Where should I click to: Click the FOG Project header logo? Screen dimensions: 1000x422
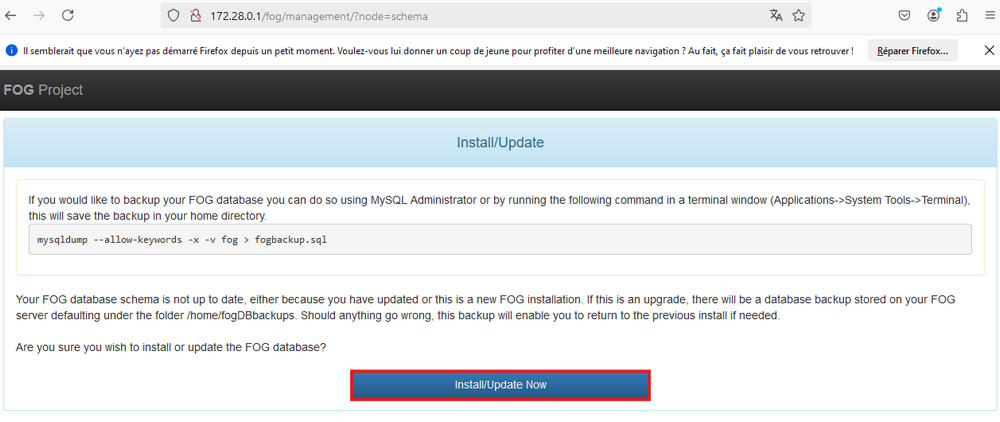click(43, 90)
